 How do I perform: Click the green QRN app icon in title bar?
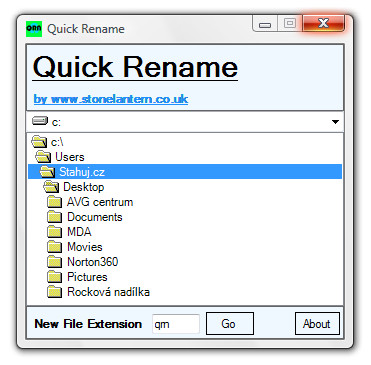point(34,29)
